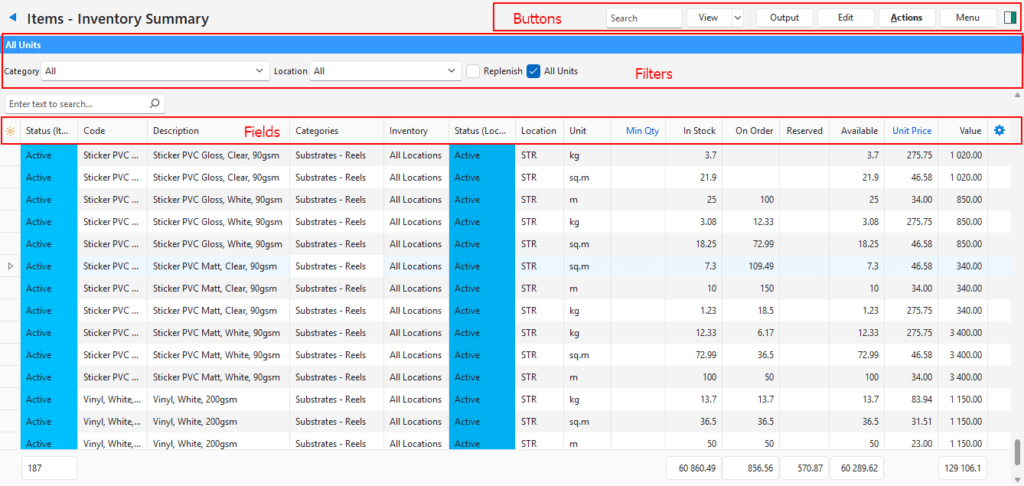The image size is (1024, 486).
Task: Open the Location filter dropdown
Action: click(x=451, y=71)
